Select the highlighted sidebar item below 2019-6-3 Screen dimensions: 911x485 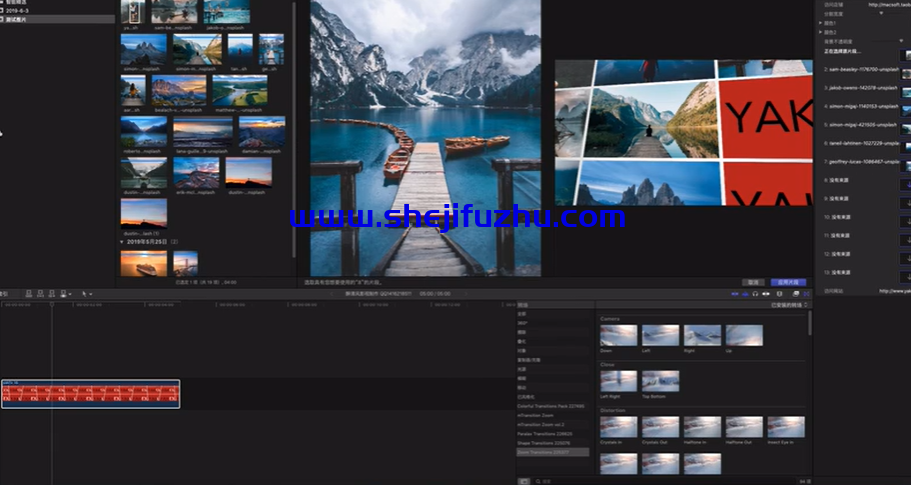click(58, 19)
